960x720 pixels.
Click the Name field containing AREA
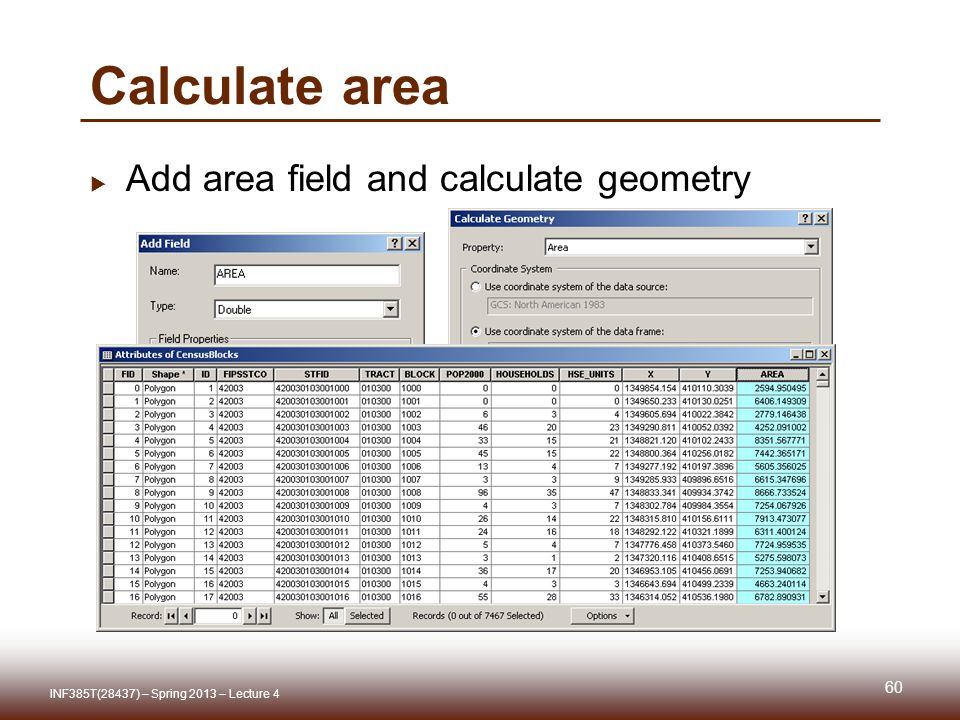point(307,274)
